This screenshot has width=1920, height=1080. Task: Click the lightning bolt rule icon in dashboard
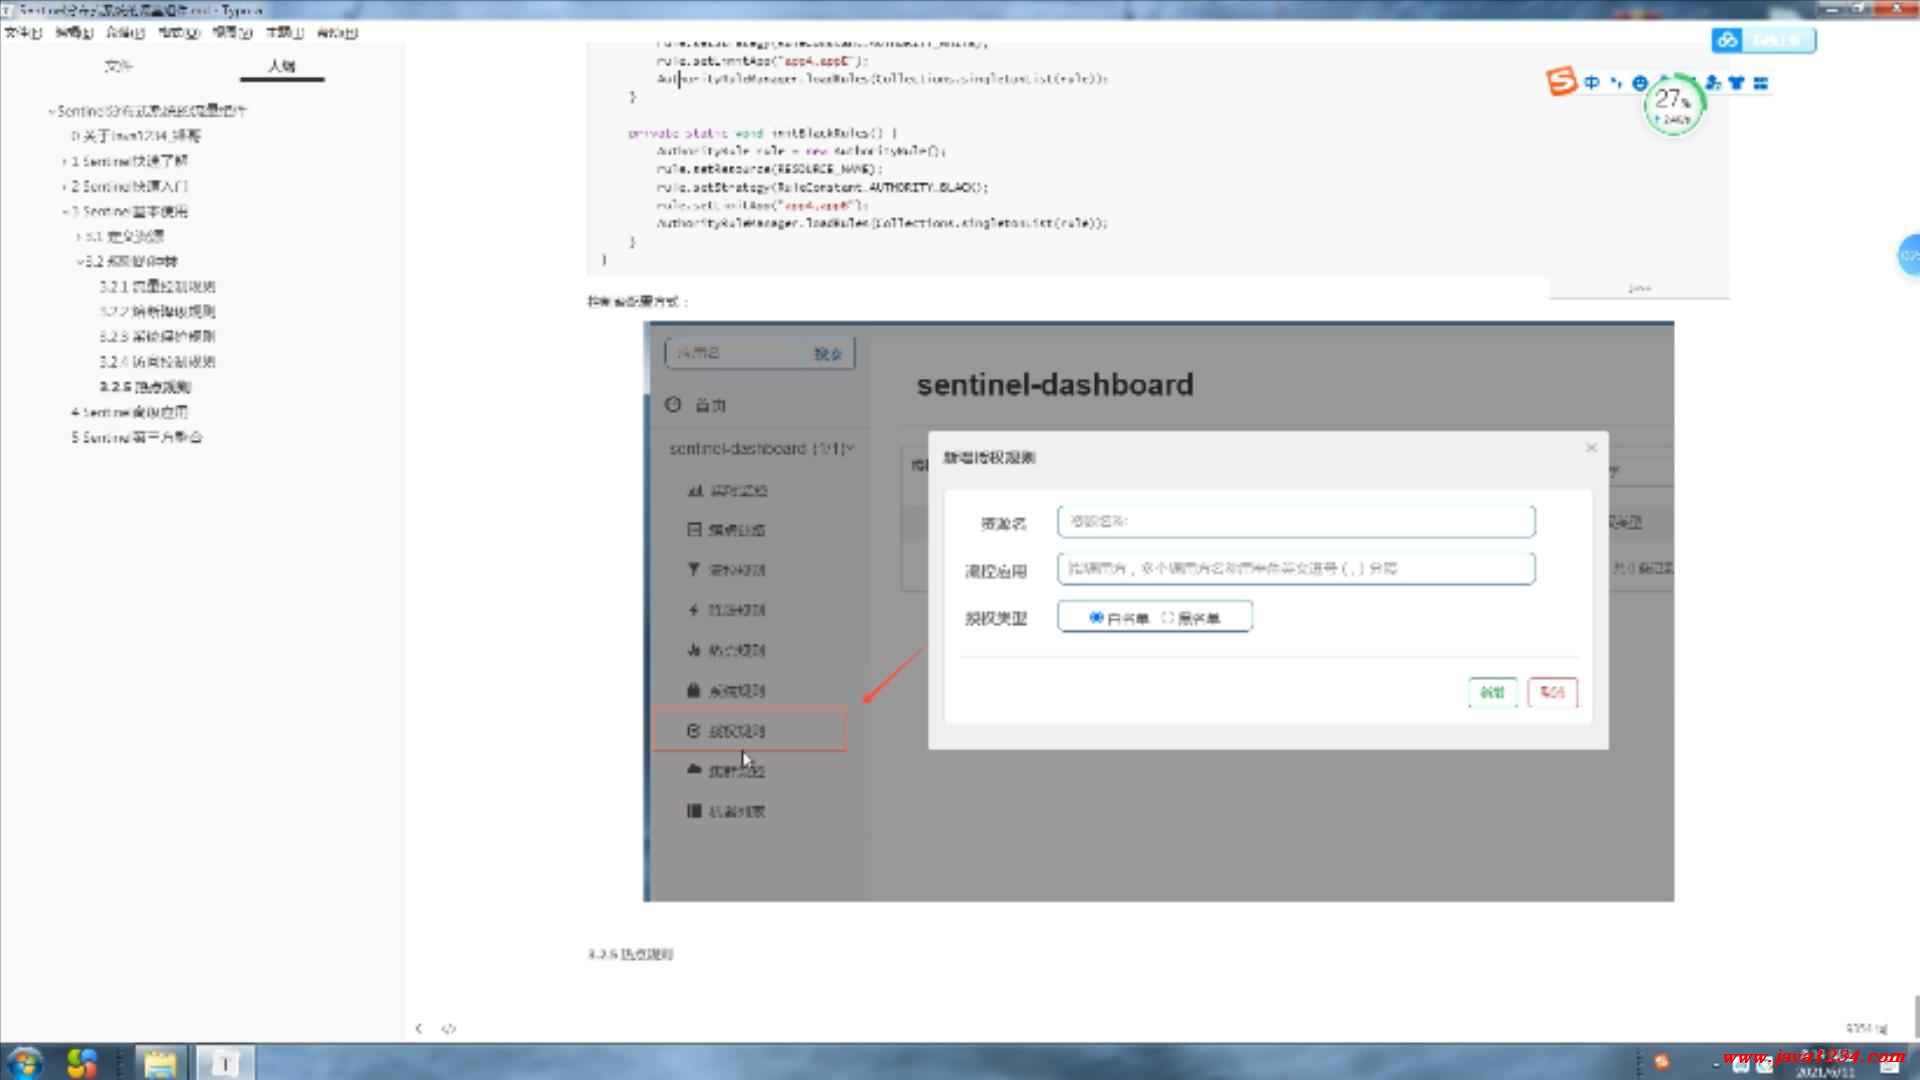pos(694,609)
